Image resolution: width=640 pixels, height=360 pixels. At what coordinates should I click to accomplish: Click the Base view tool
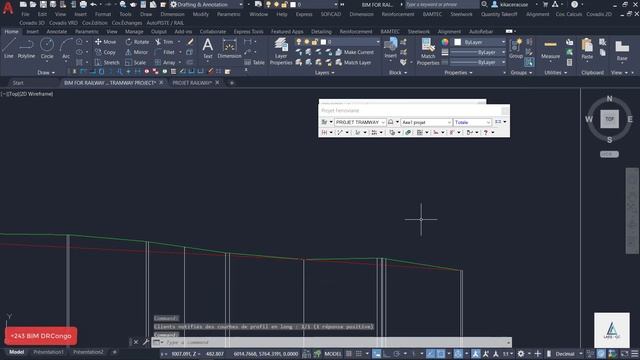click(x=622, y=50)
